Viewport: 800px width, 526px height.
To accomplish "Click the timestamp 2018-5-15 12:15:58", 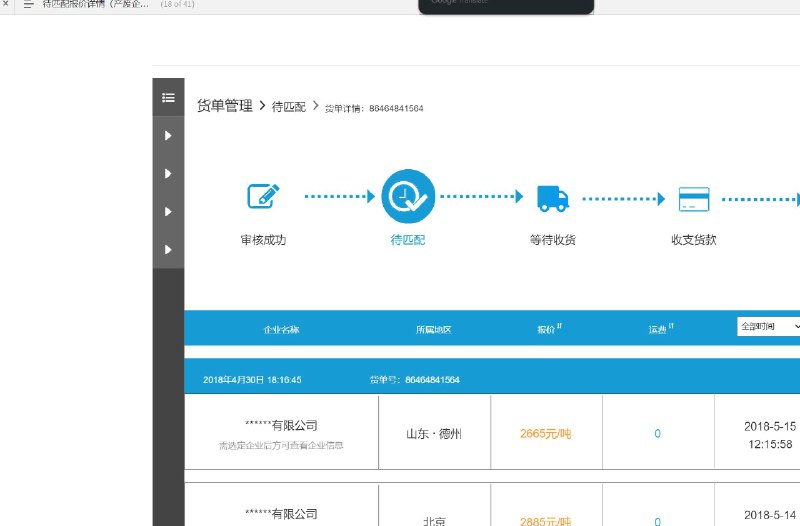I will click(x=770, y=435).
